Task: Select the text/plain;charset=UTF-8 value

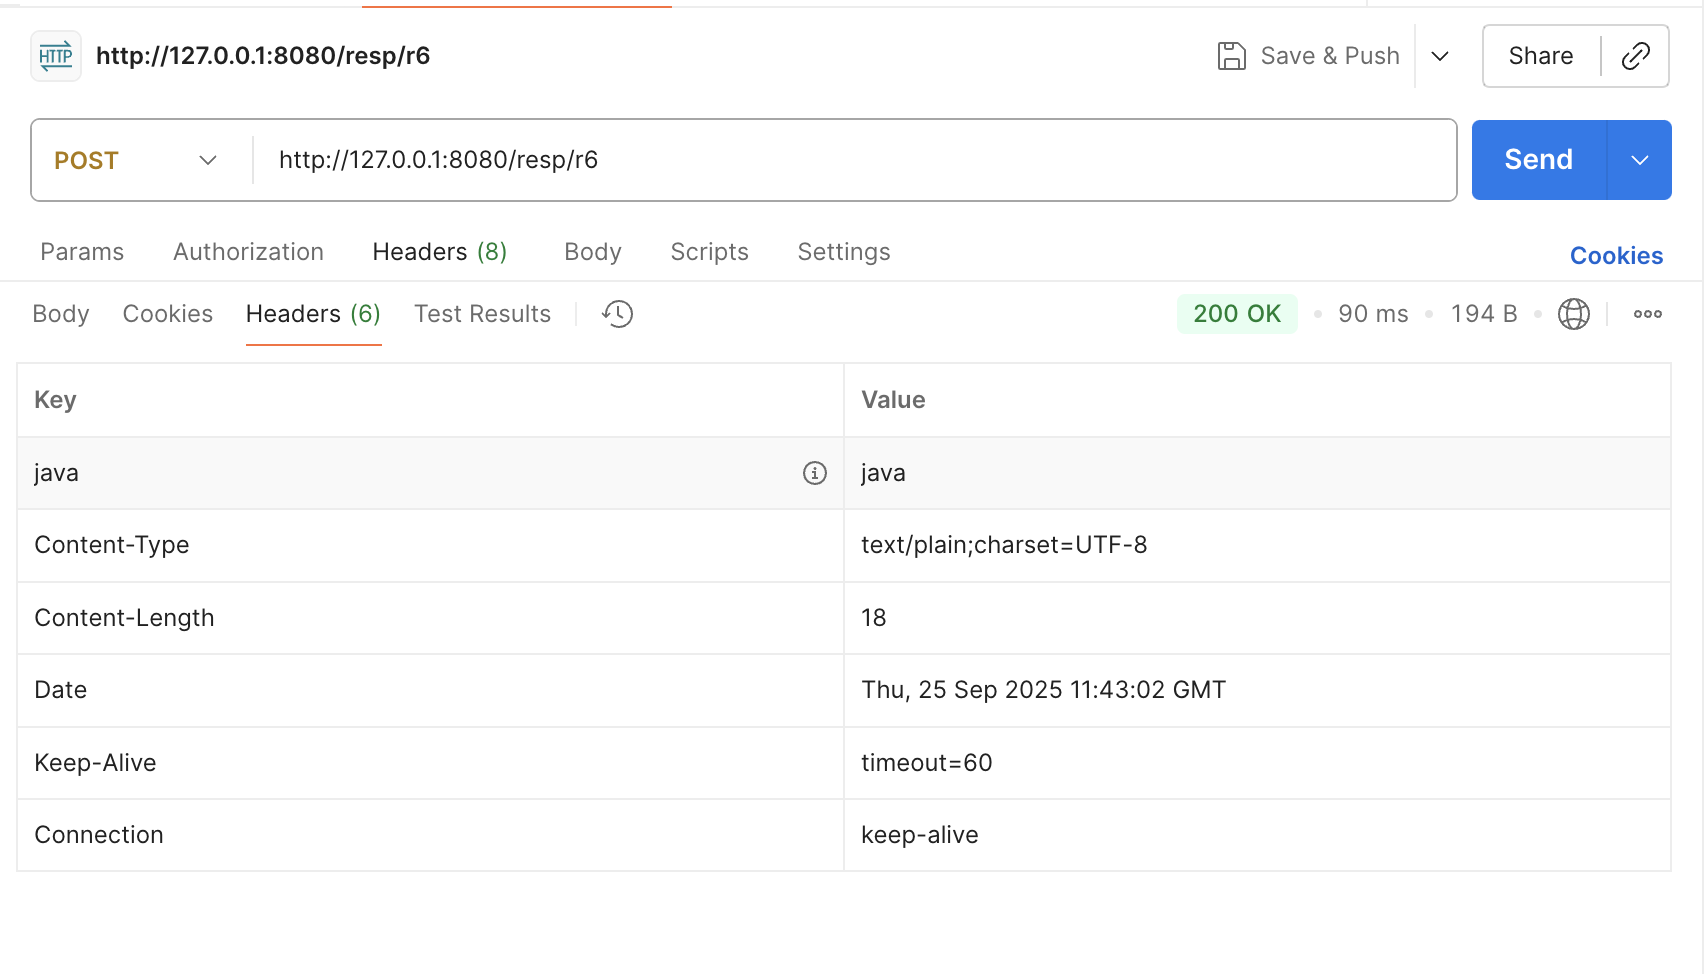Action: click(1004, 545)
